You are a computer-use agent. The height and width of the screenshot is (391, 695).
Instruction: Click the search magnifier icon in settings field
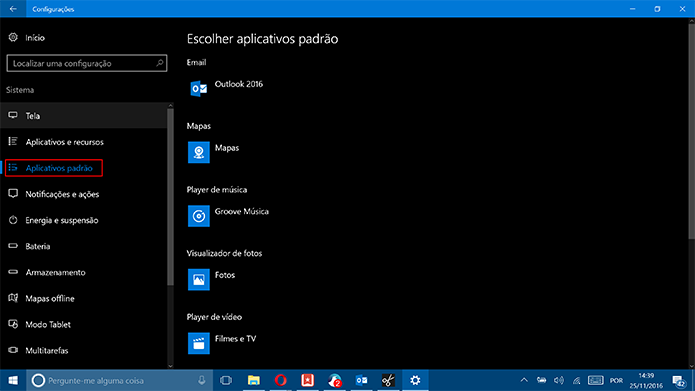(x=160, y=63)
